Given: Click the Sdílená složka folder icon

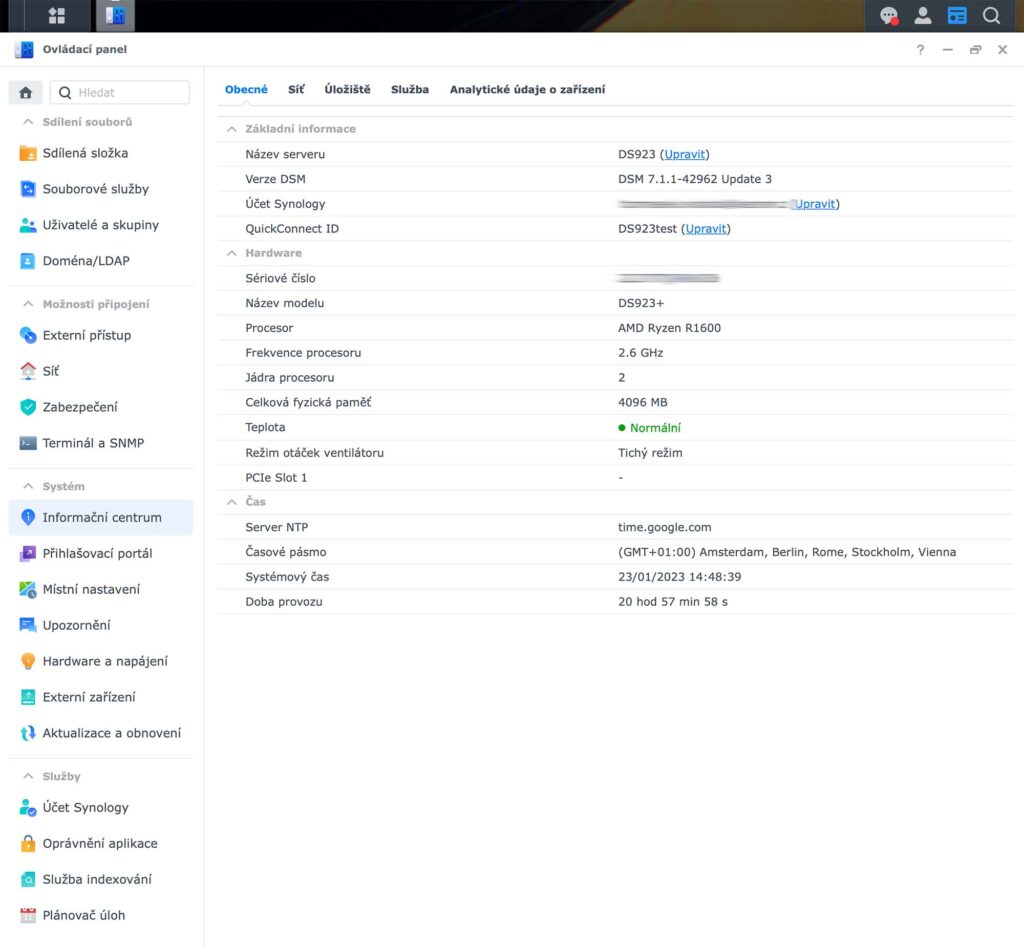Looking at the screenshot, I should tap(27, 153).
